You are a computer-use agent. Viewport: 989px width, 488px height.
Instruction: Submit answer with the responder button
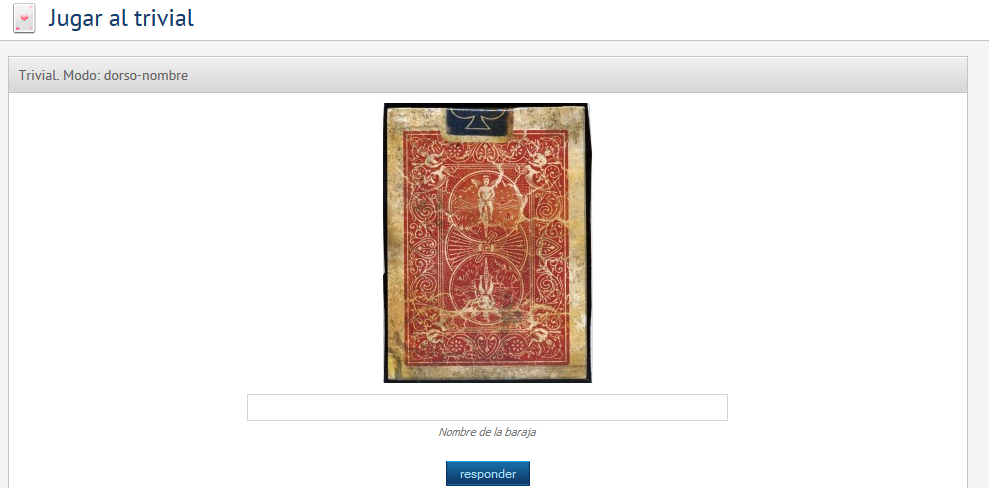[488, 473]
